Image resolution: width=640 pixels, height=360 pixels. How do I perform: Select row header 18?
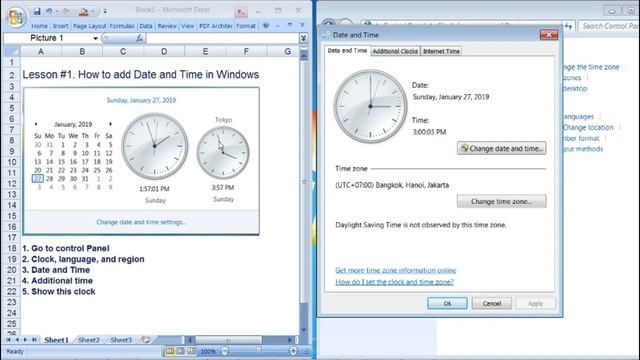pyautogui.click(x=11, y=248)
